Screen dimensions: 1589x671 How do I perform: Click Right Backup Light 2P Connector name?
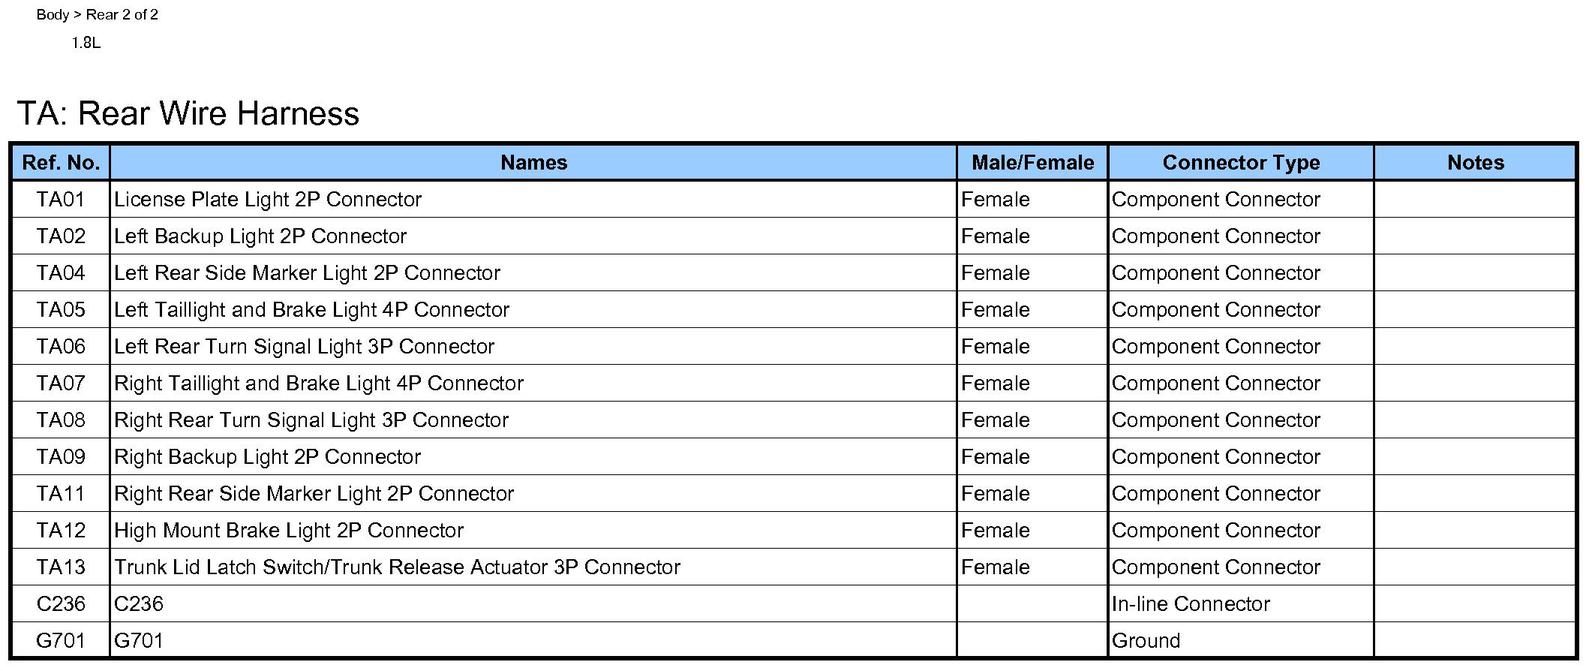point(267,457)
